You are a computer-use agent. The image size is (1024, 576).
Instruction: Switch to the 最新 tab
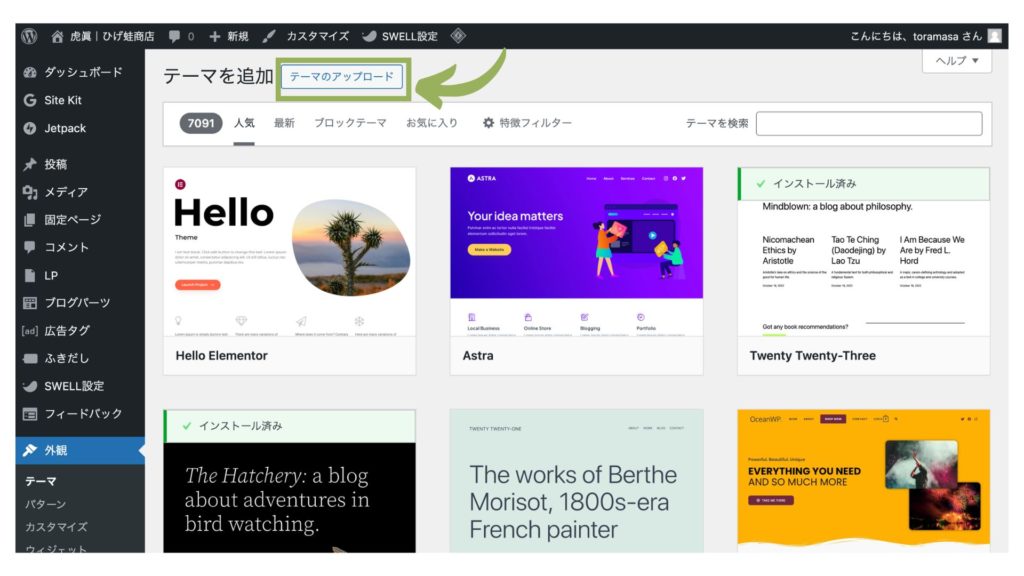click(x=284, y=123)
